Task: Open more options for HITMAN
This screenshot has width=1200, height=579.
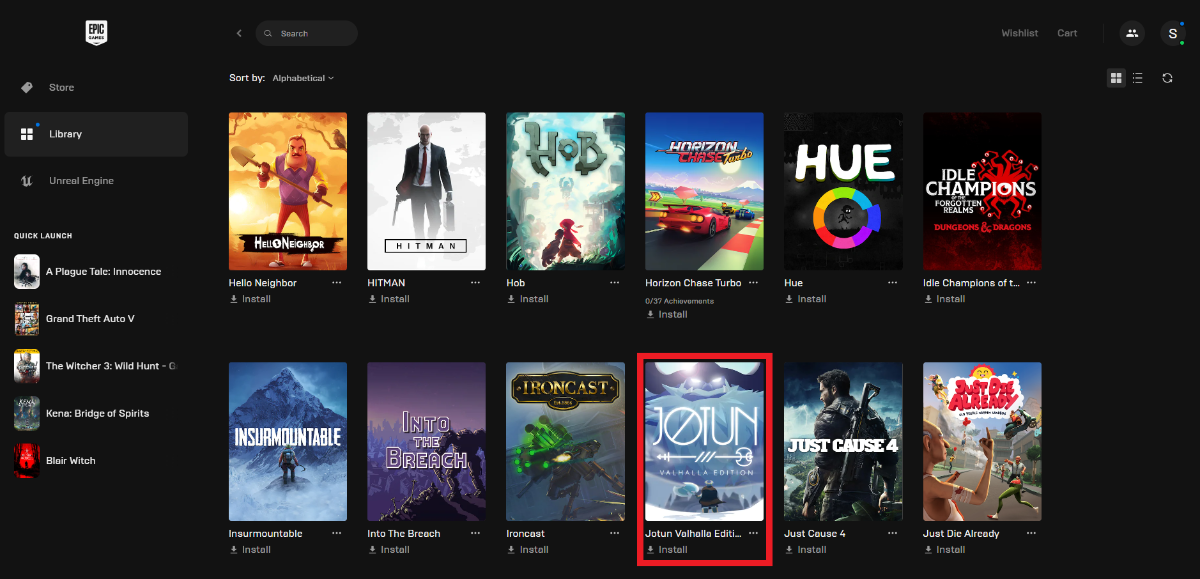Action: (476, 283)
